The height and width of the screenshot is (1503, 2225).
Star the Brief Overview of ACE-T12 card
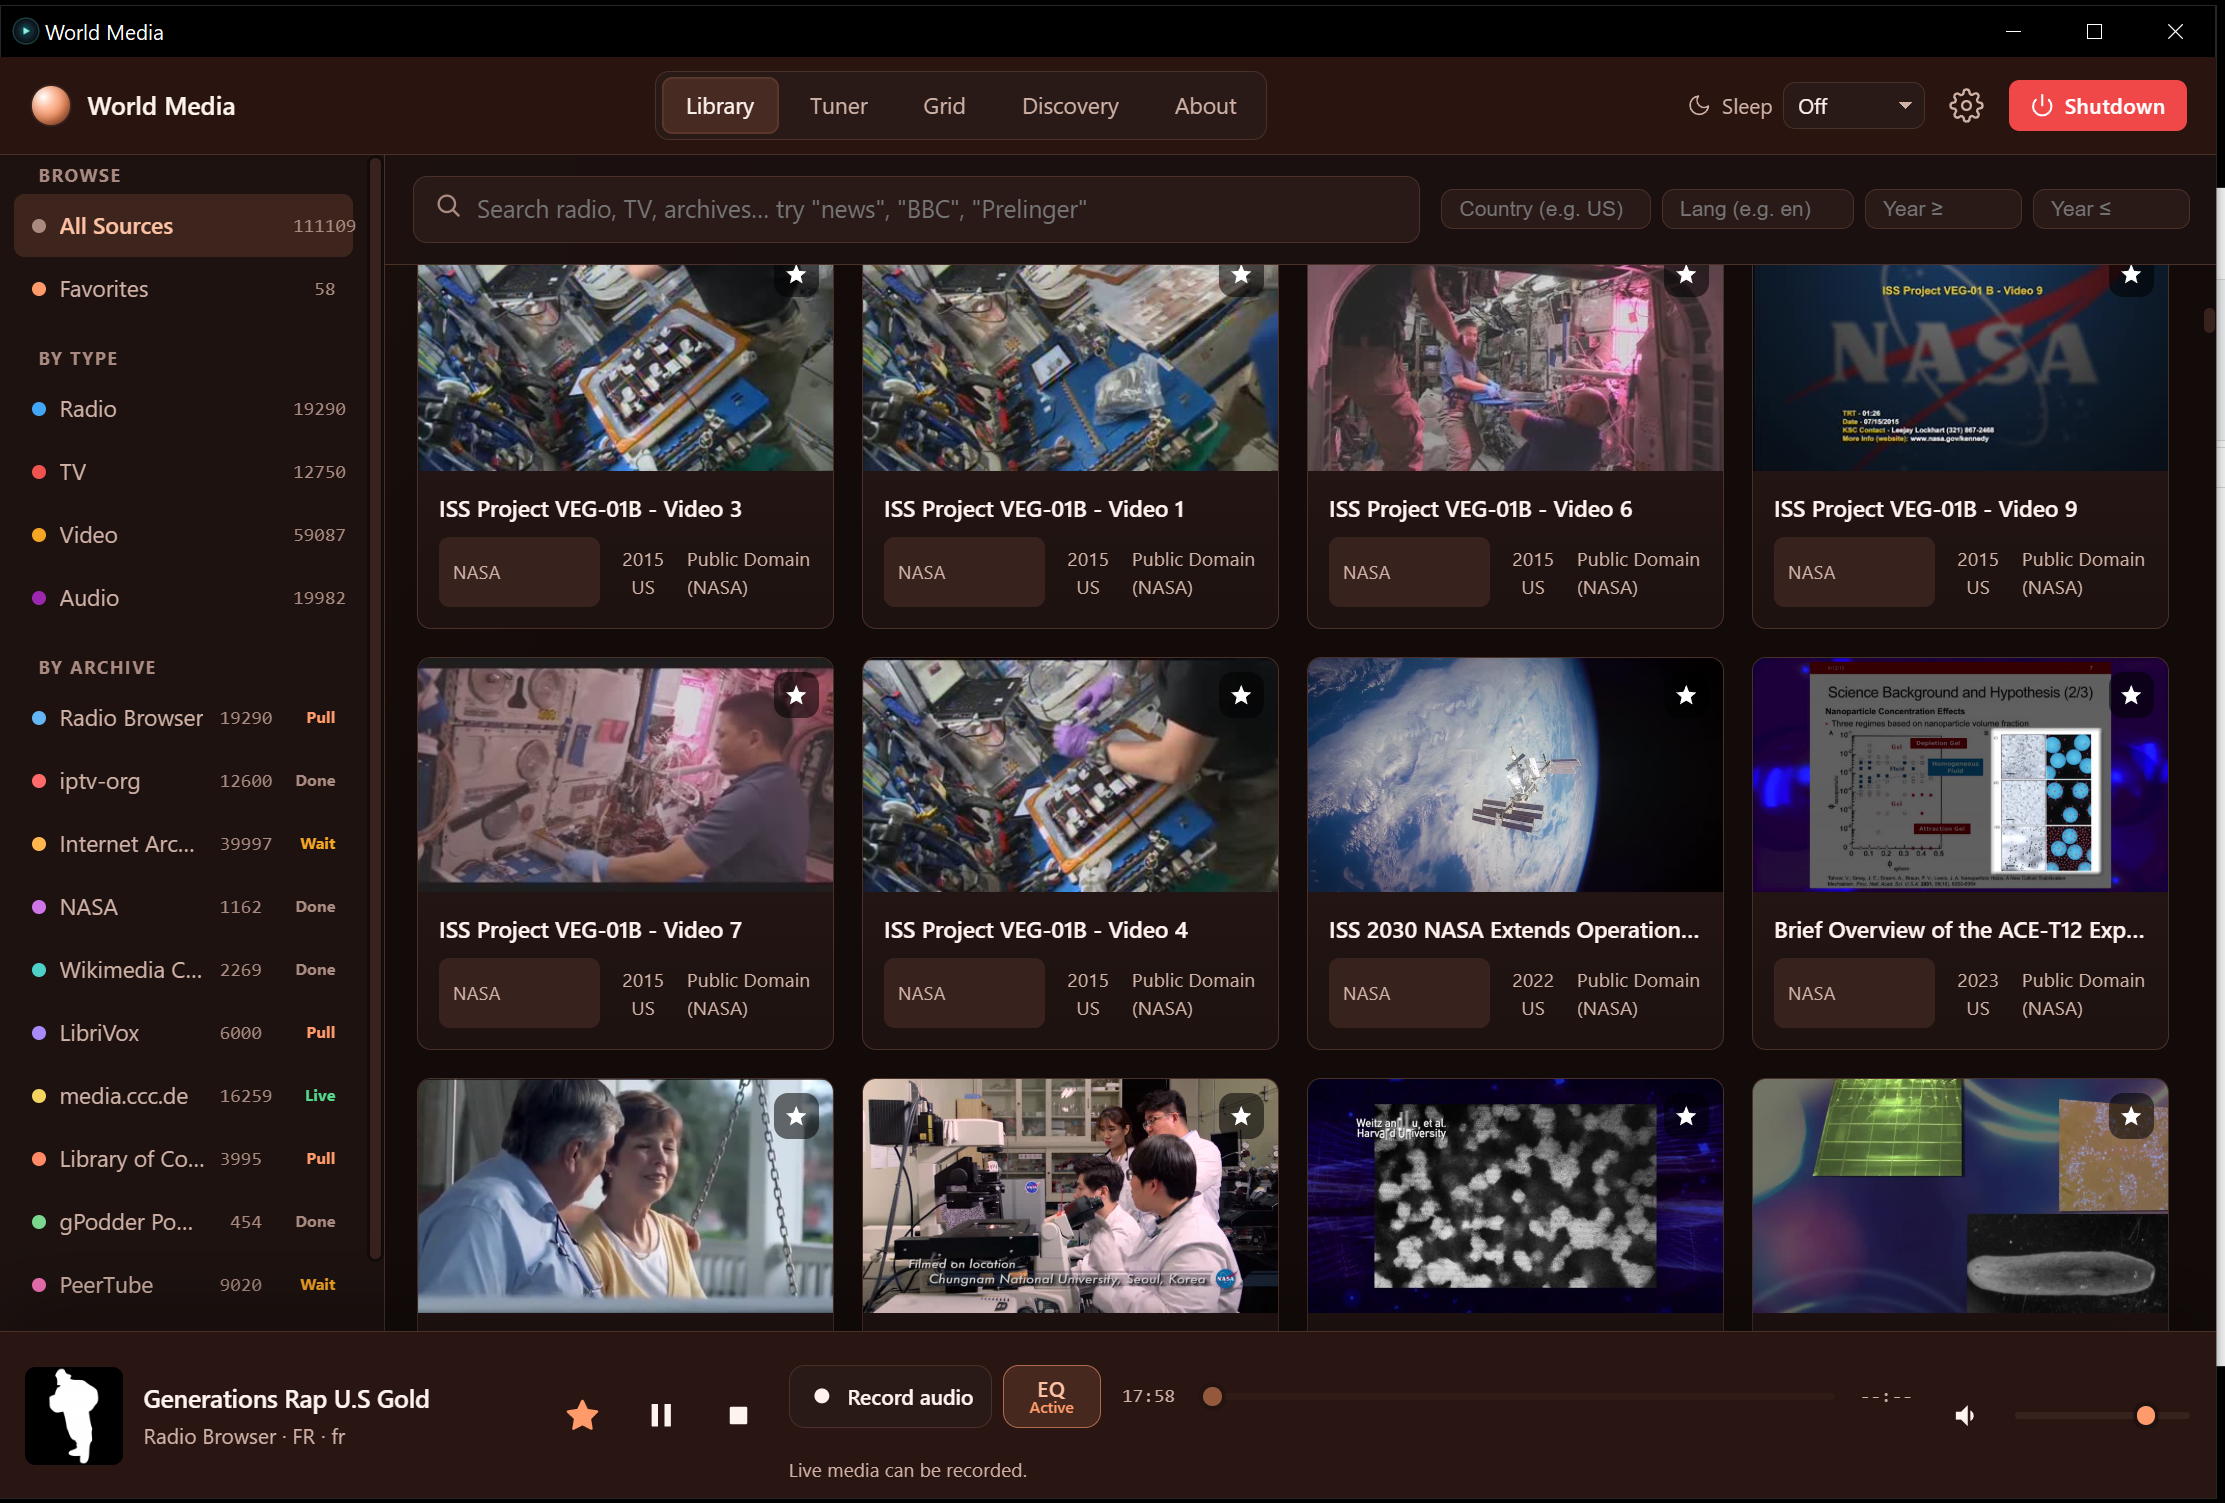[2131, 695]
